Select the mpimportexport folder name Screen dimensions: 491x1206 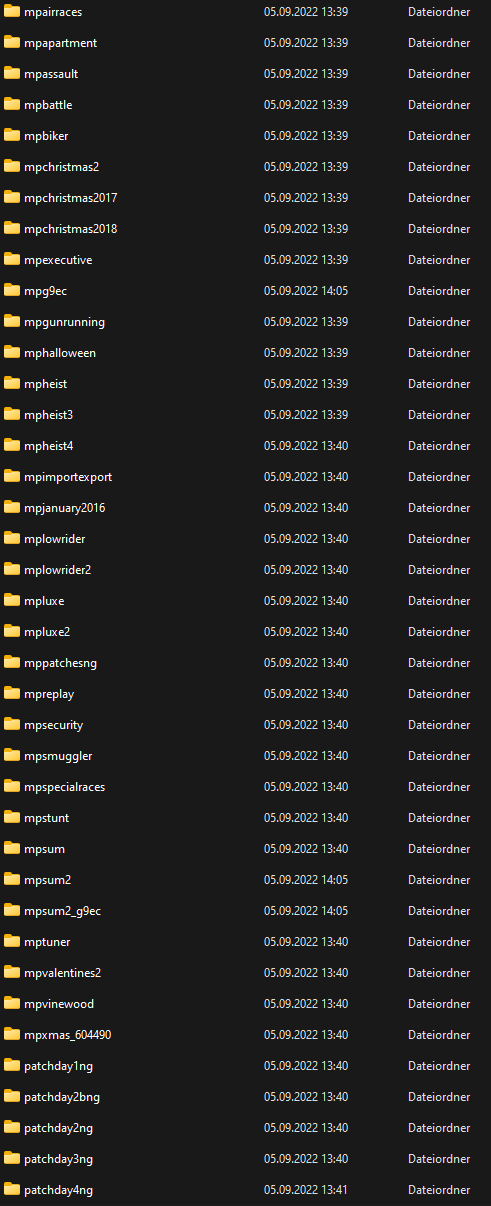tap(68, 477)
